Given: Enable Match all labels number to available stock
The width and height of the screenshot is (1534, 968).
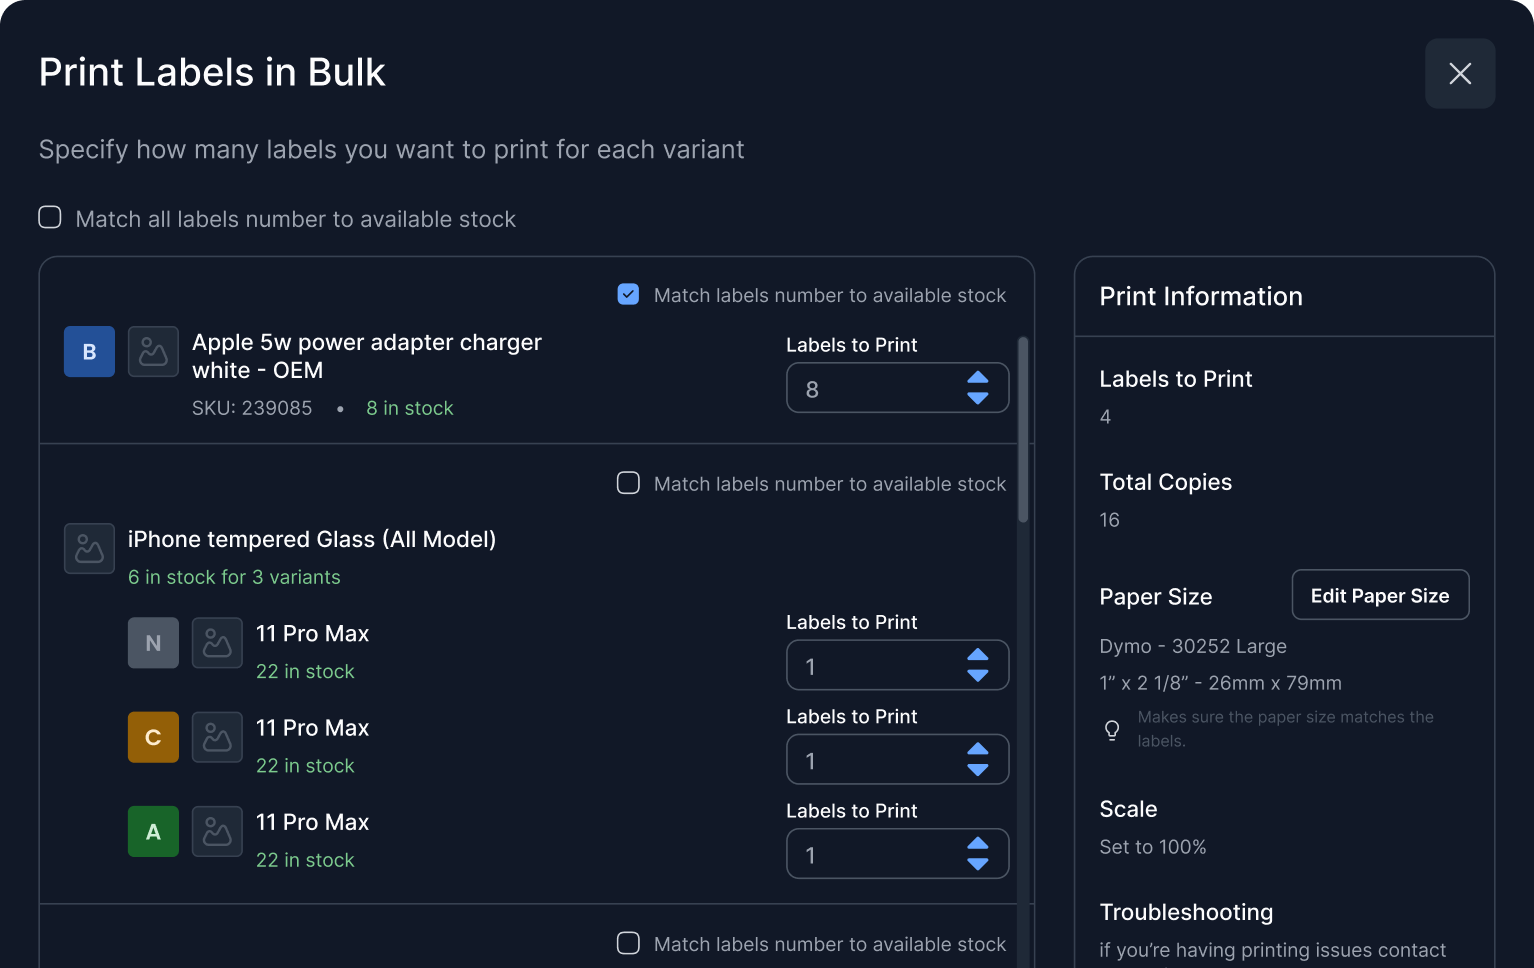Looking at the screenshot, I should [x=50, y=218].
